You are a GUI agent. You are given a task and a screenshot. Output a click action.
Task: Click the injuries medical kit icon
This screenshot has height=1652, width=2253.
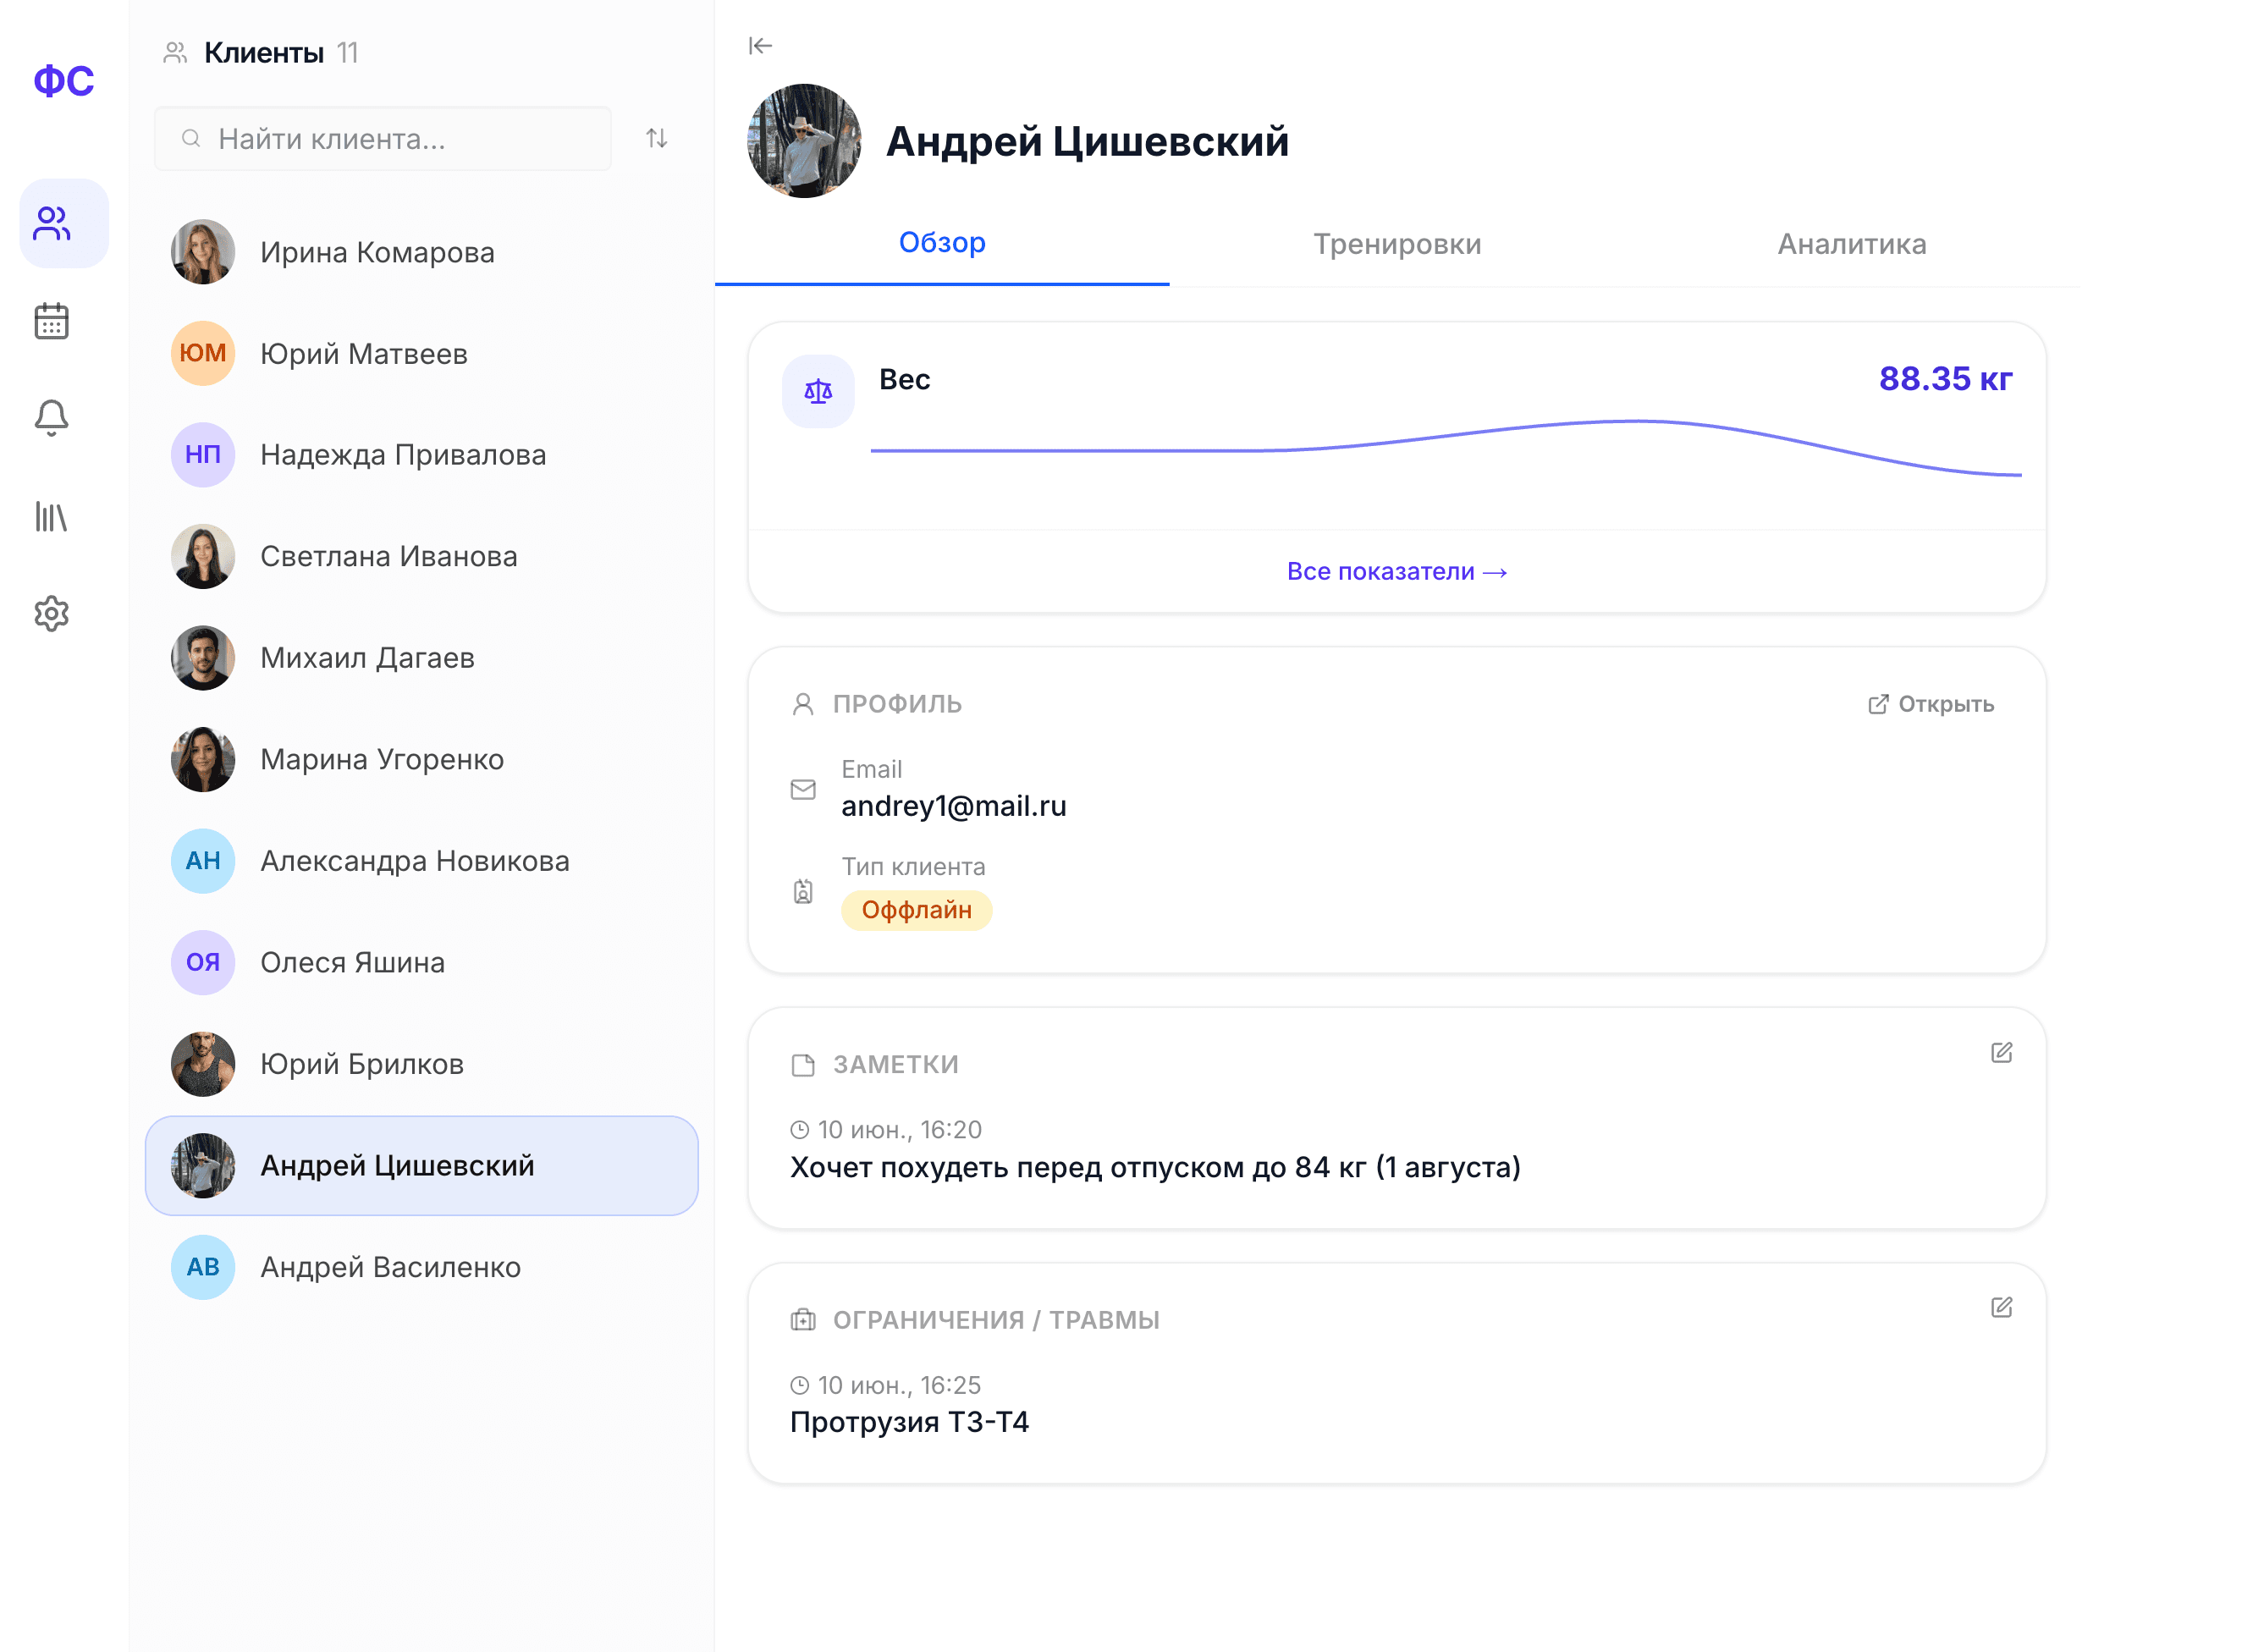tap(803, 1320)
